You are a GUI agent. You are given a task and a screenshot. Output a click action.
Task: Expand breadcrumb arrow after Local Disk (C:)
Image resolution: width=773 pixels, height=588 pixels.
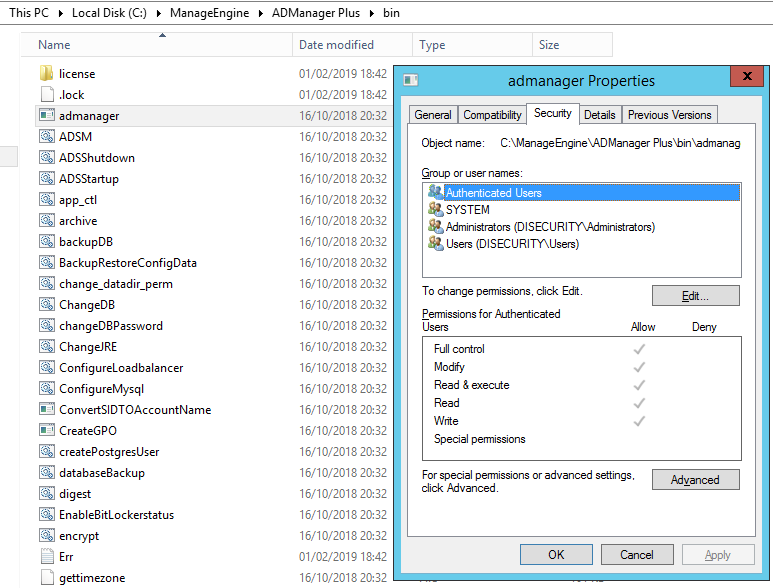tap(158, 13)
